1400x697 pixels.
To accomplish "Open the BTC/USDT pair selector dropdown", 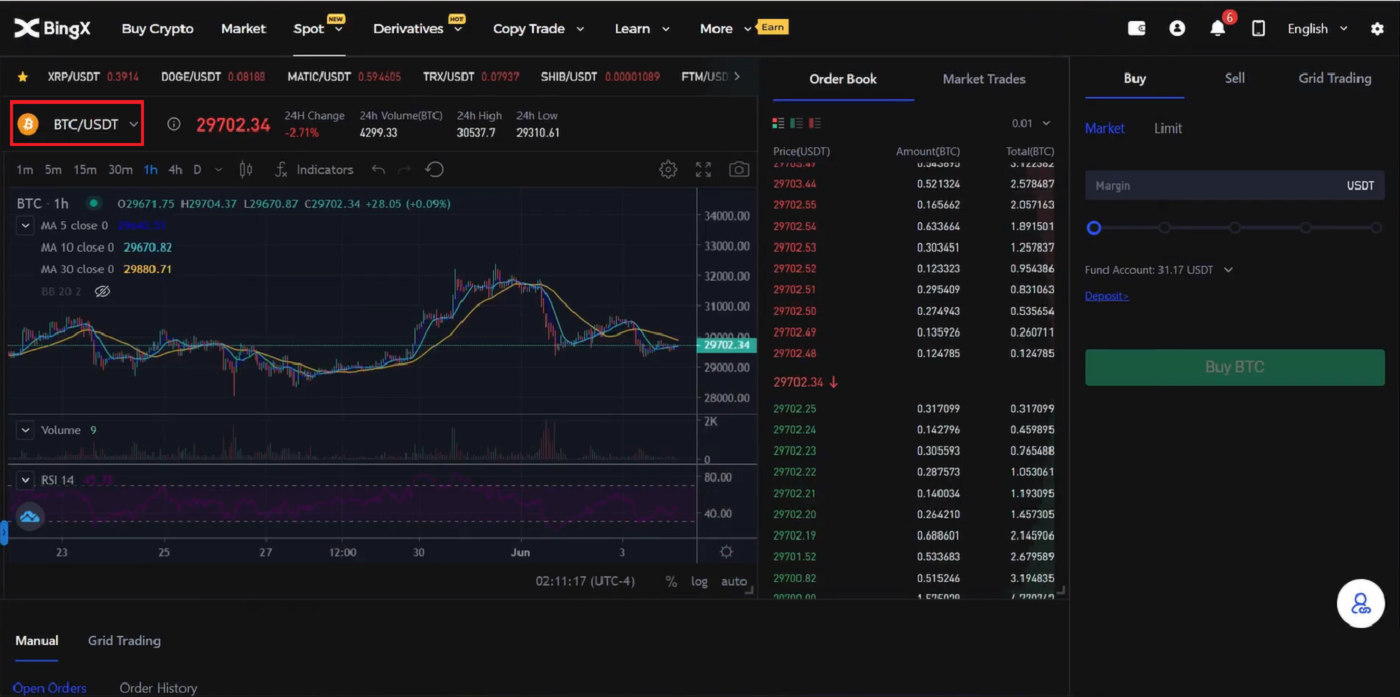I will [x=77, y=124].
